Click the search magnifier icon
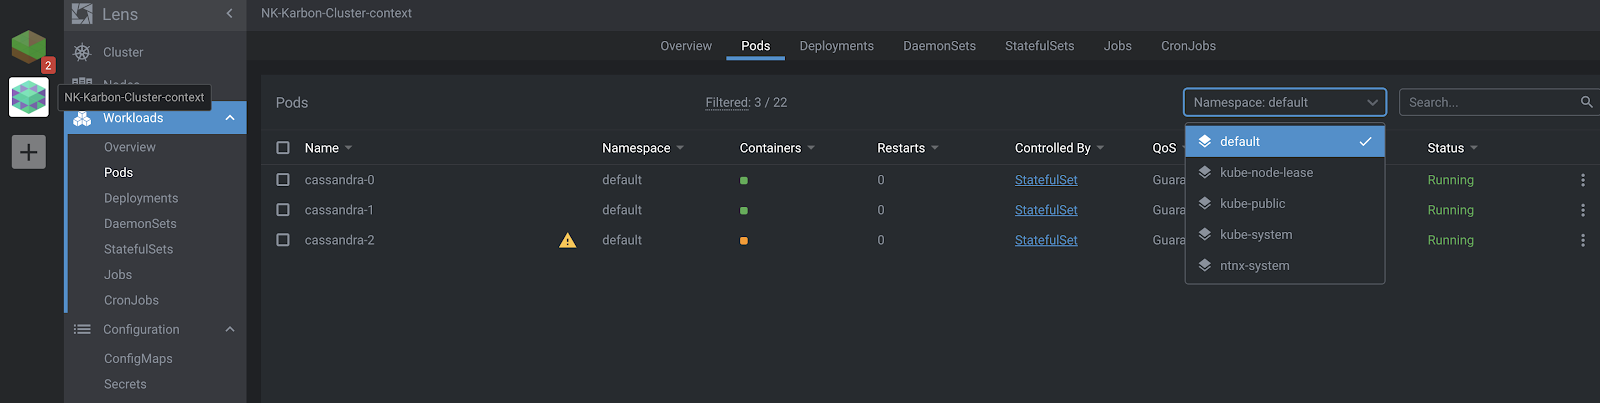 pyautogui.click(x=1586, y=102)
